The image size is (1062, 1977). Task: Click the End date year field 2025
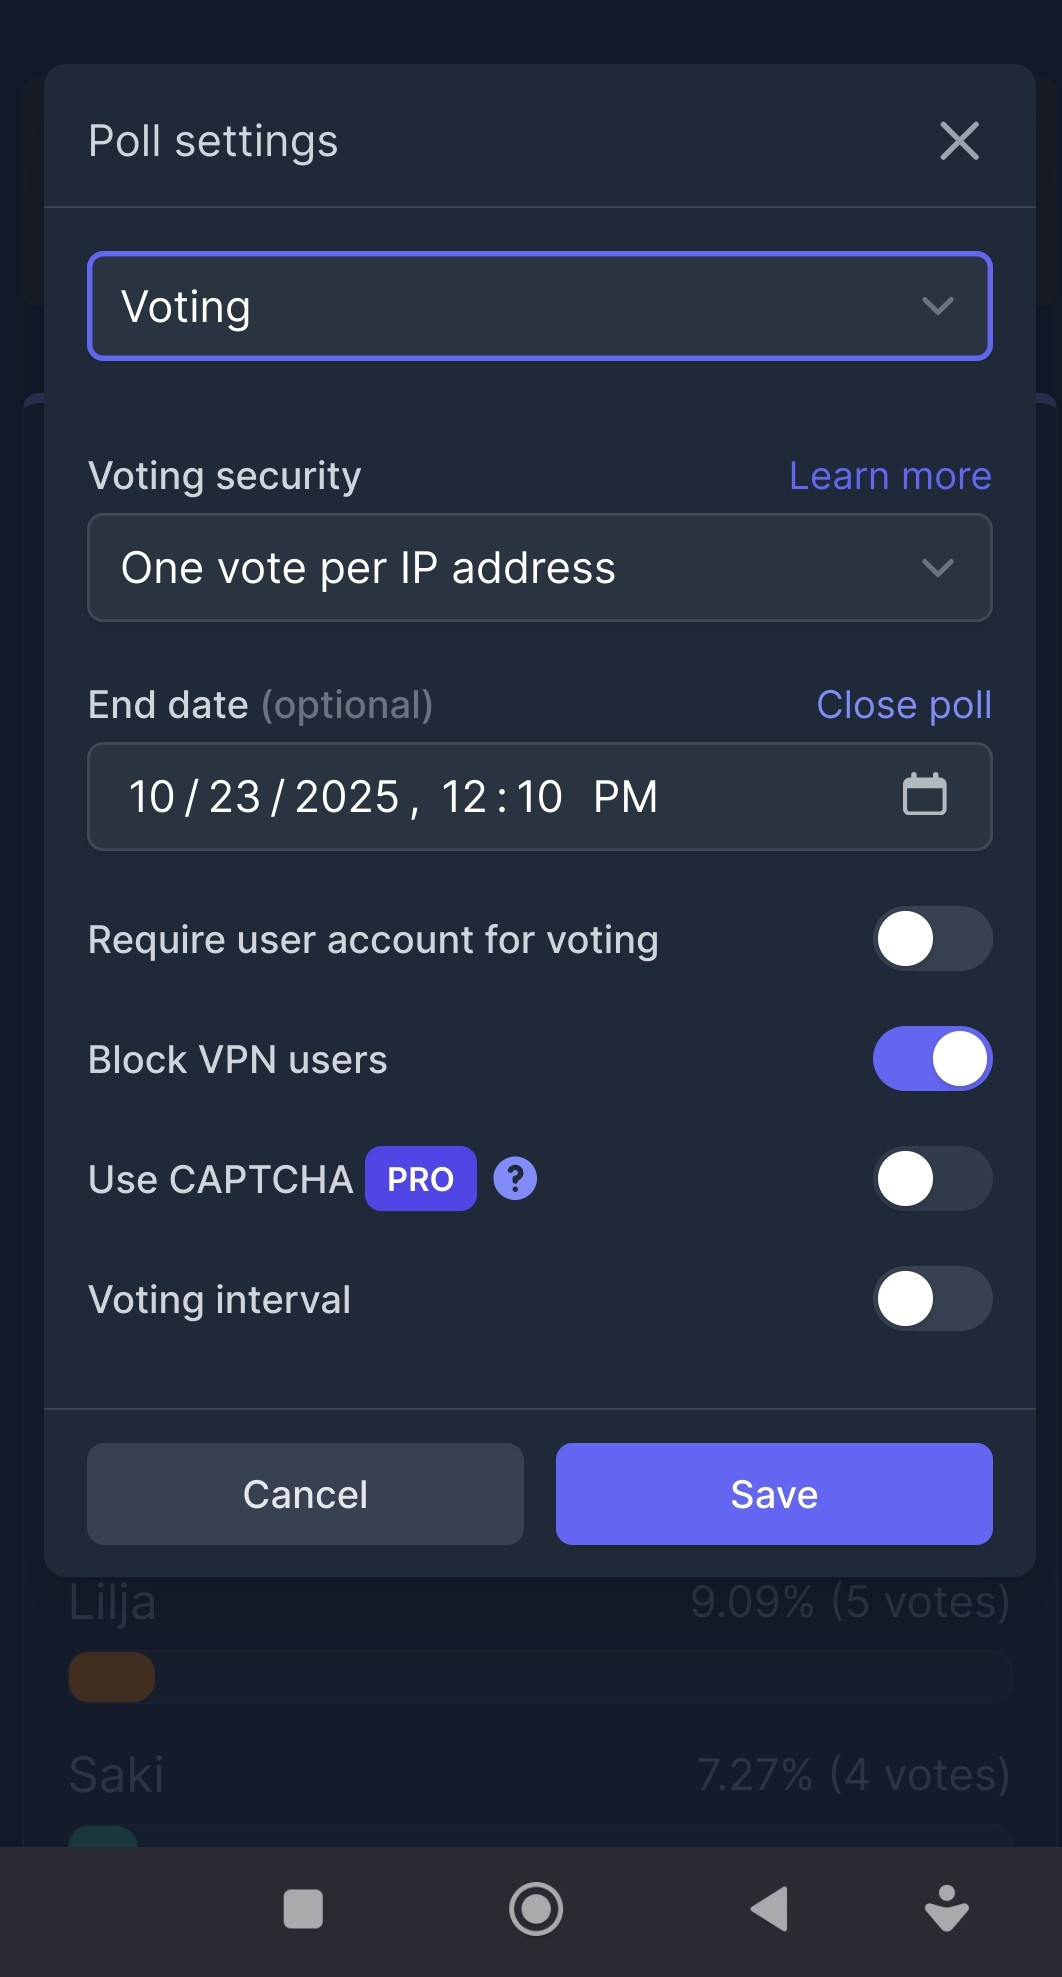pyautogui.click(x=347, y=797)
